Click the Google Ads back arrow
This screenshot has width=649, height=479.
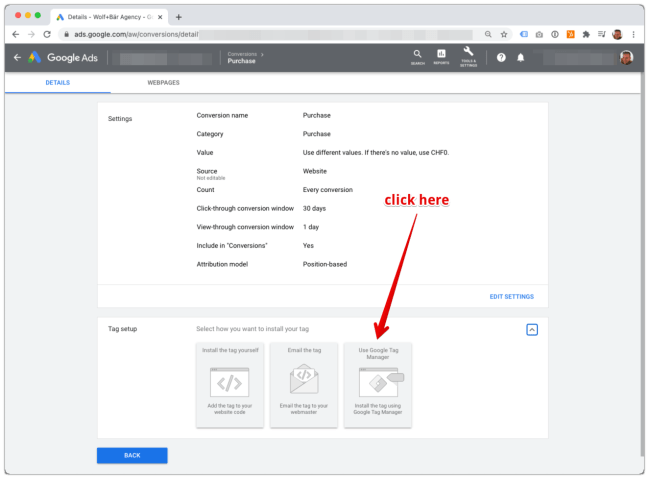click(17, 57)
